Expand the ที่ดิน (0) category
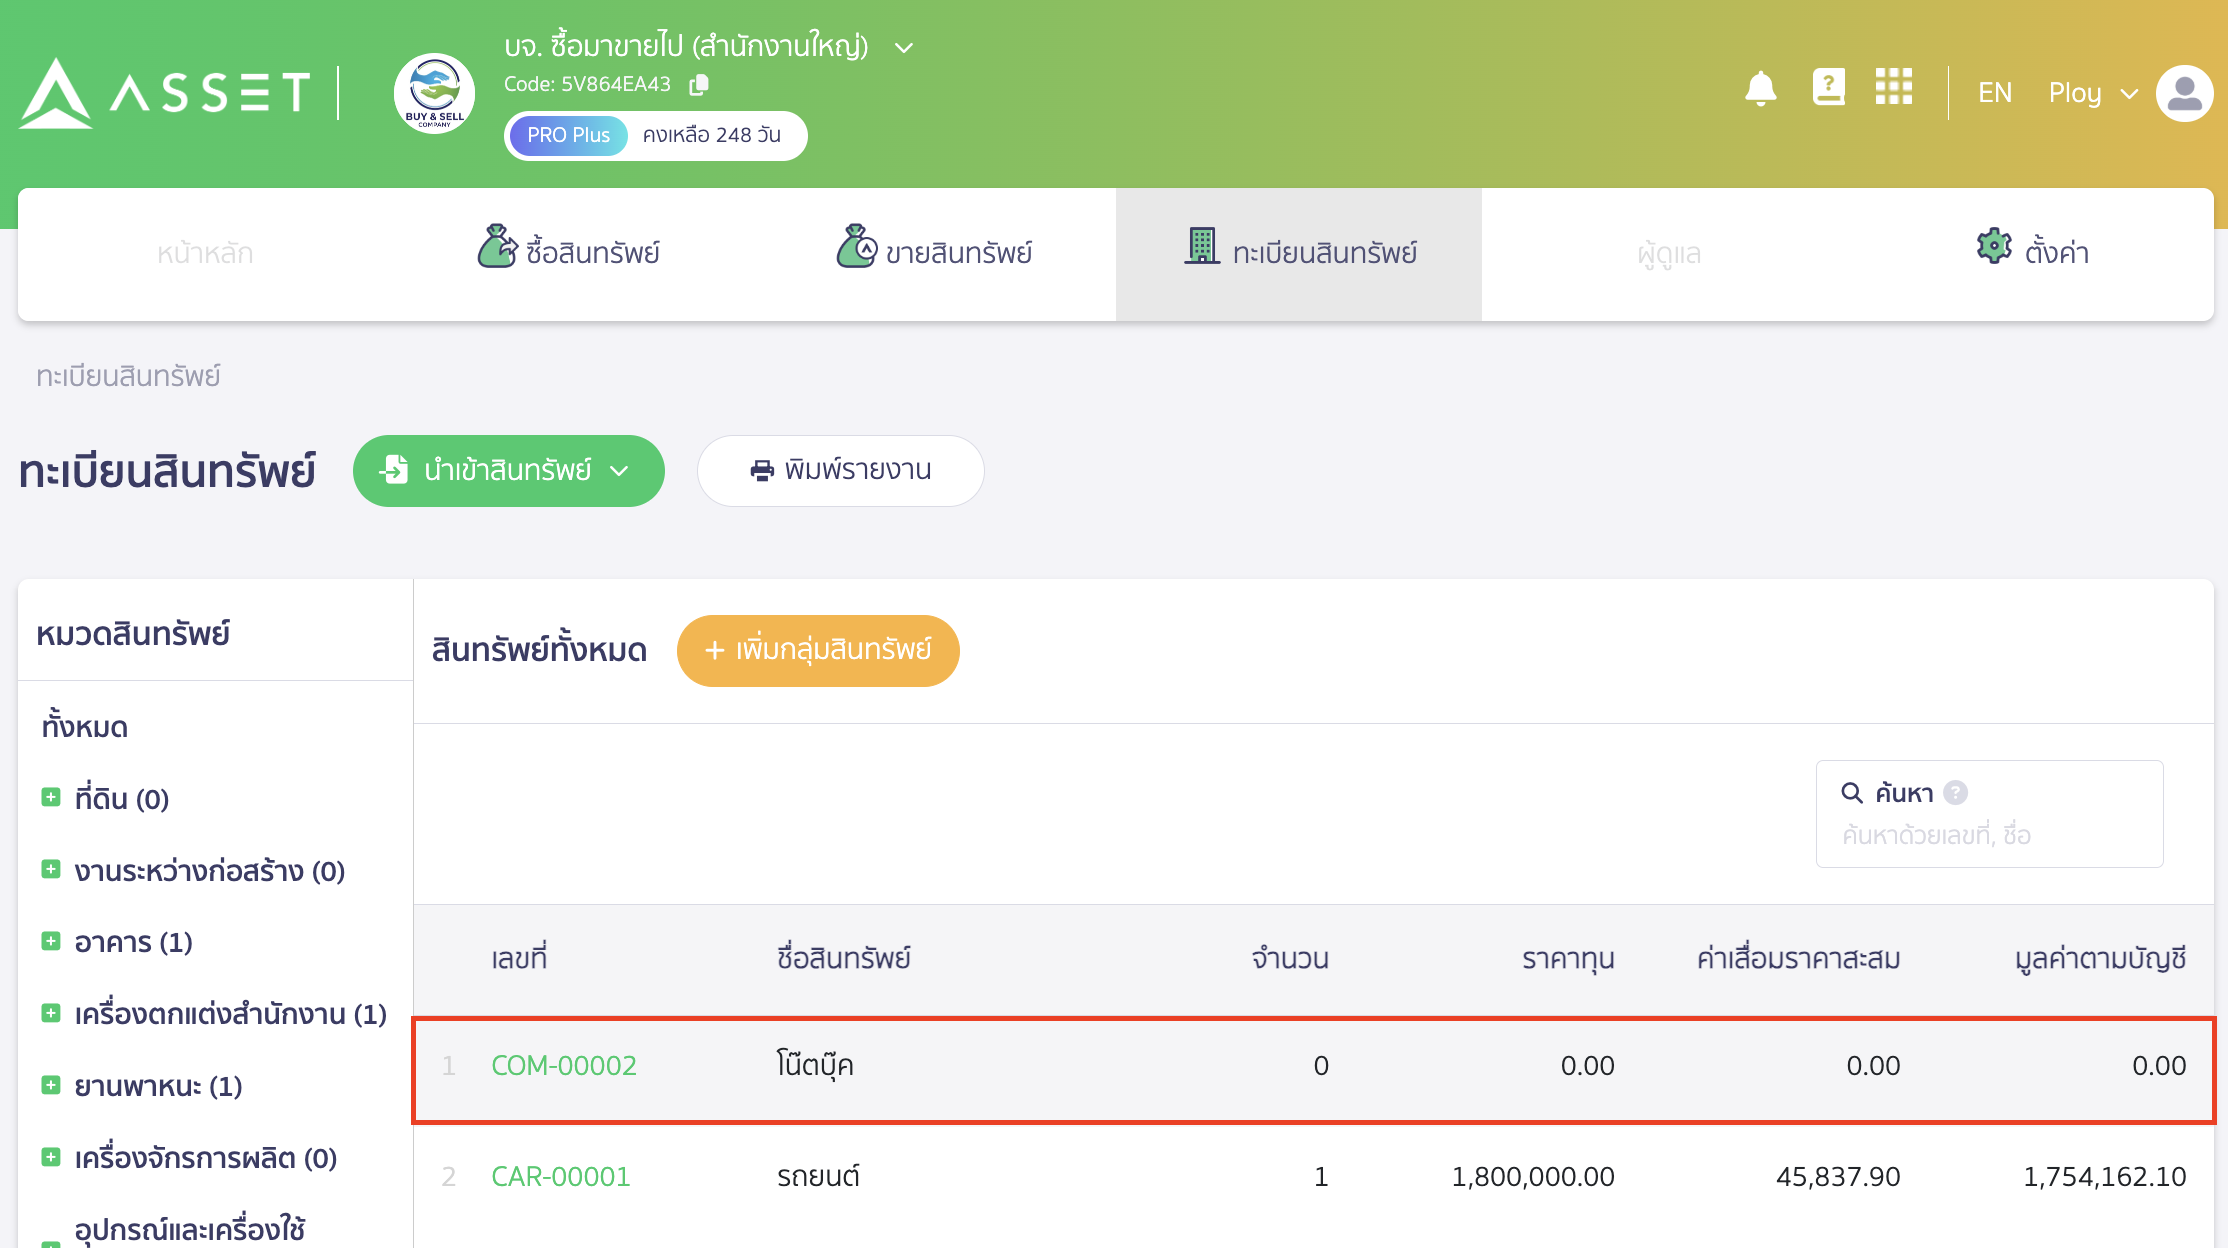 point(51,798)
